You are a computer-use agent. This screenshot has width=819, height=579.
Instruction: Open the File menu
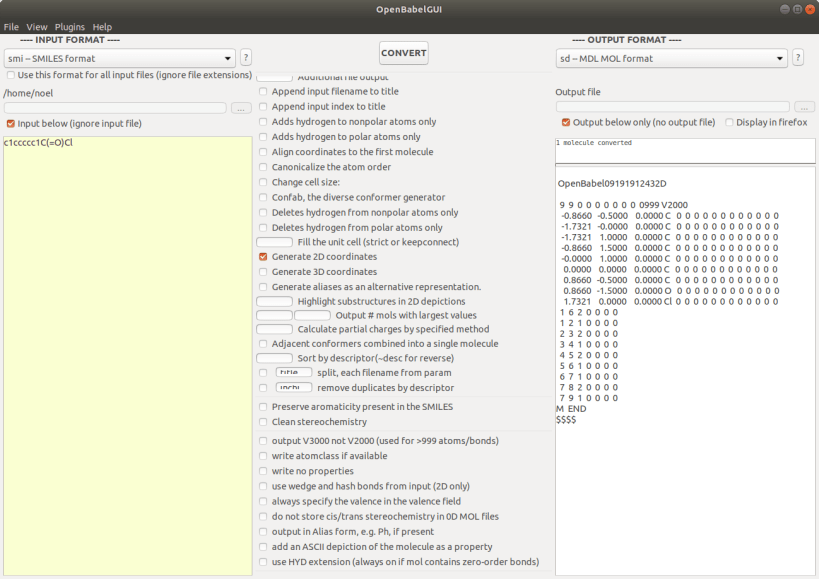click(x=11, y=27)
